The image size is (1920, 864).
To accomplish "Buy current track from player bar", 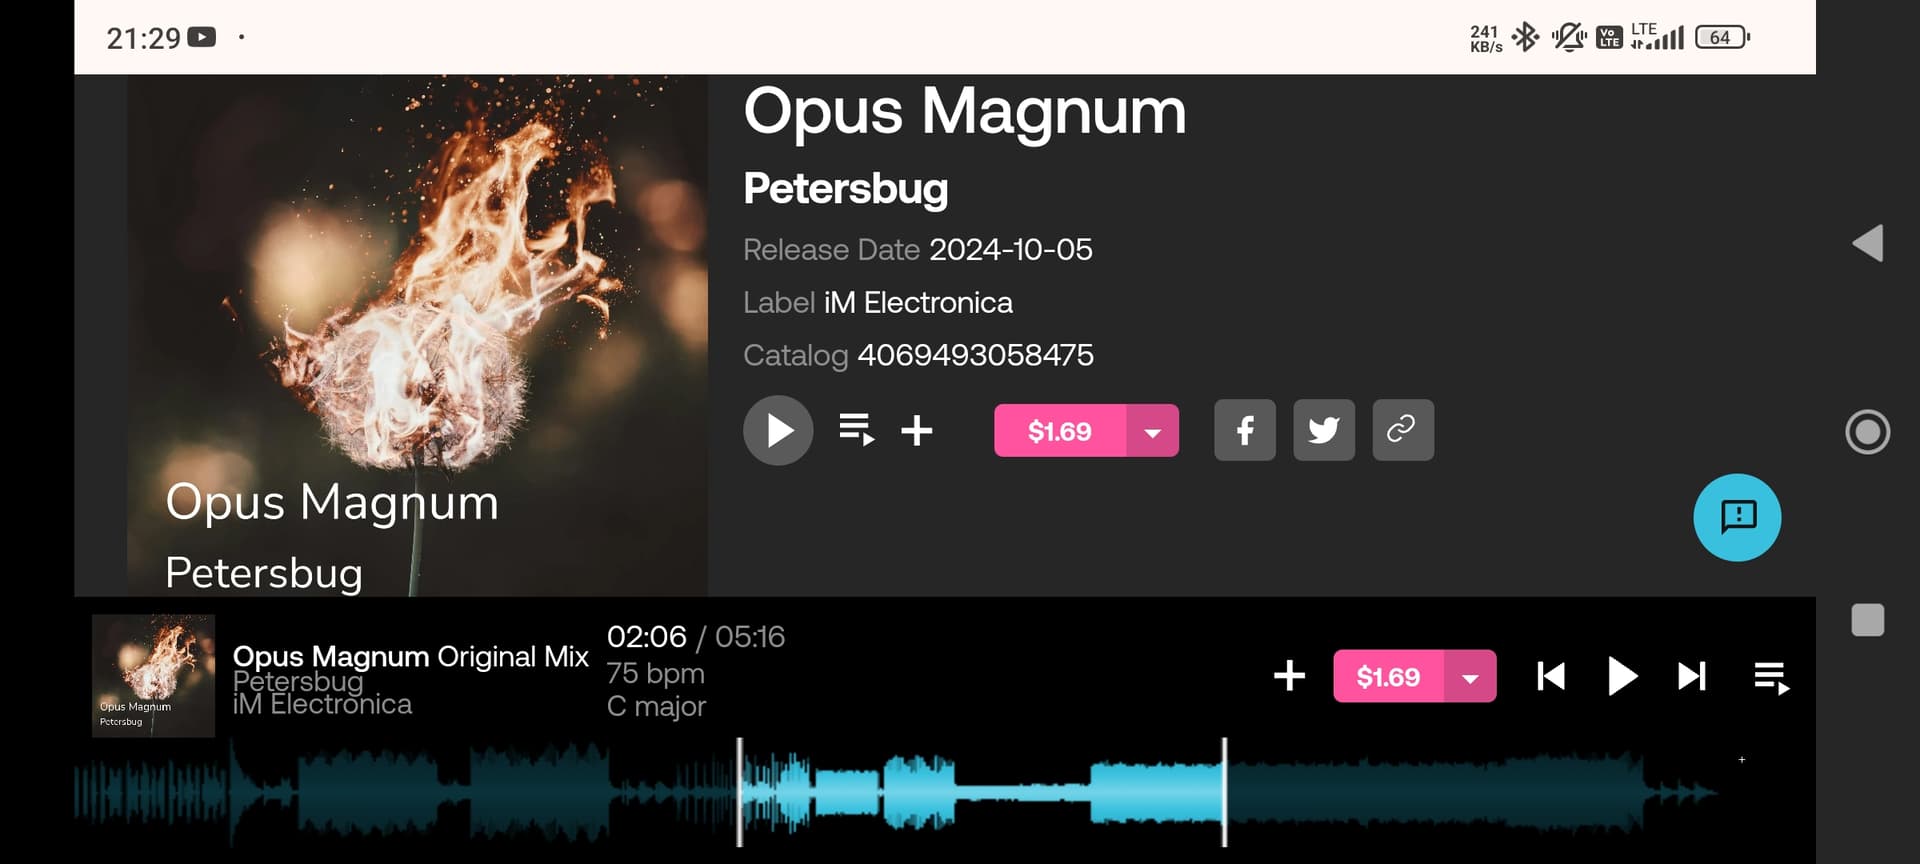I will [1388, 676].
